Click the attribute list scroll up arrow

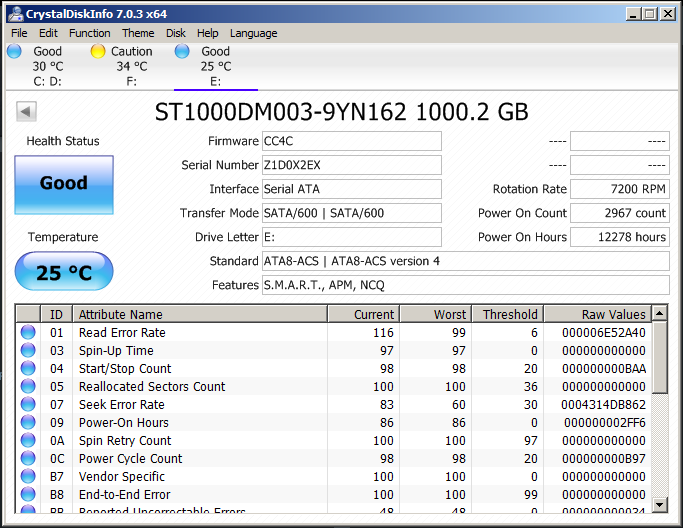coord(660,313)
